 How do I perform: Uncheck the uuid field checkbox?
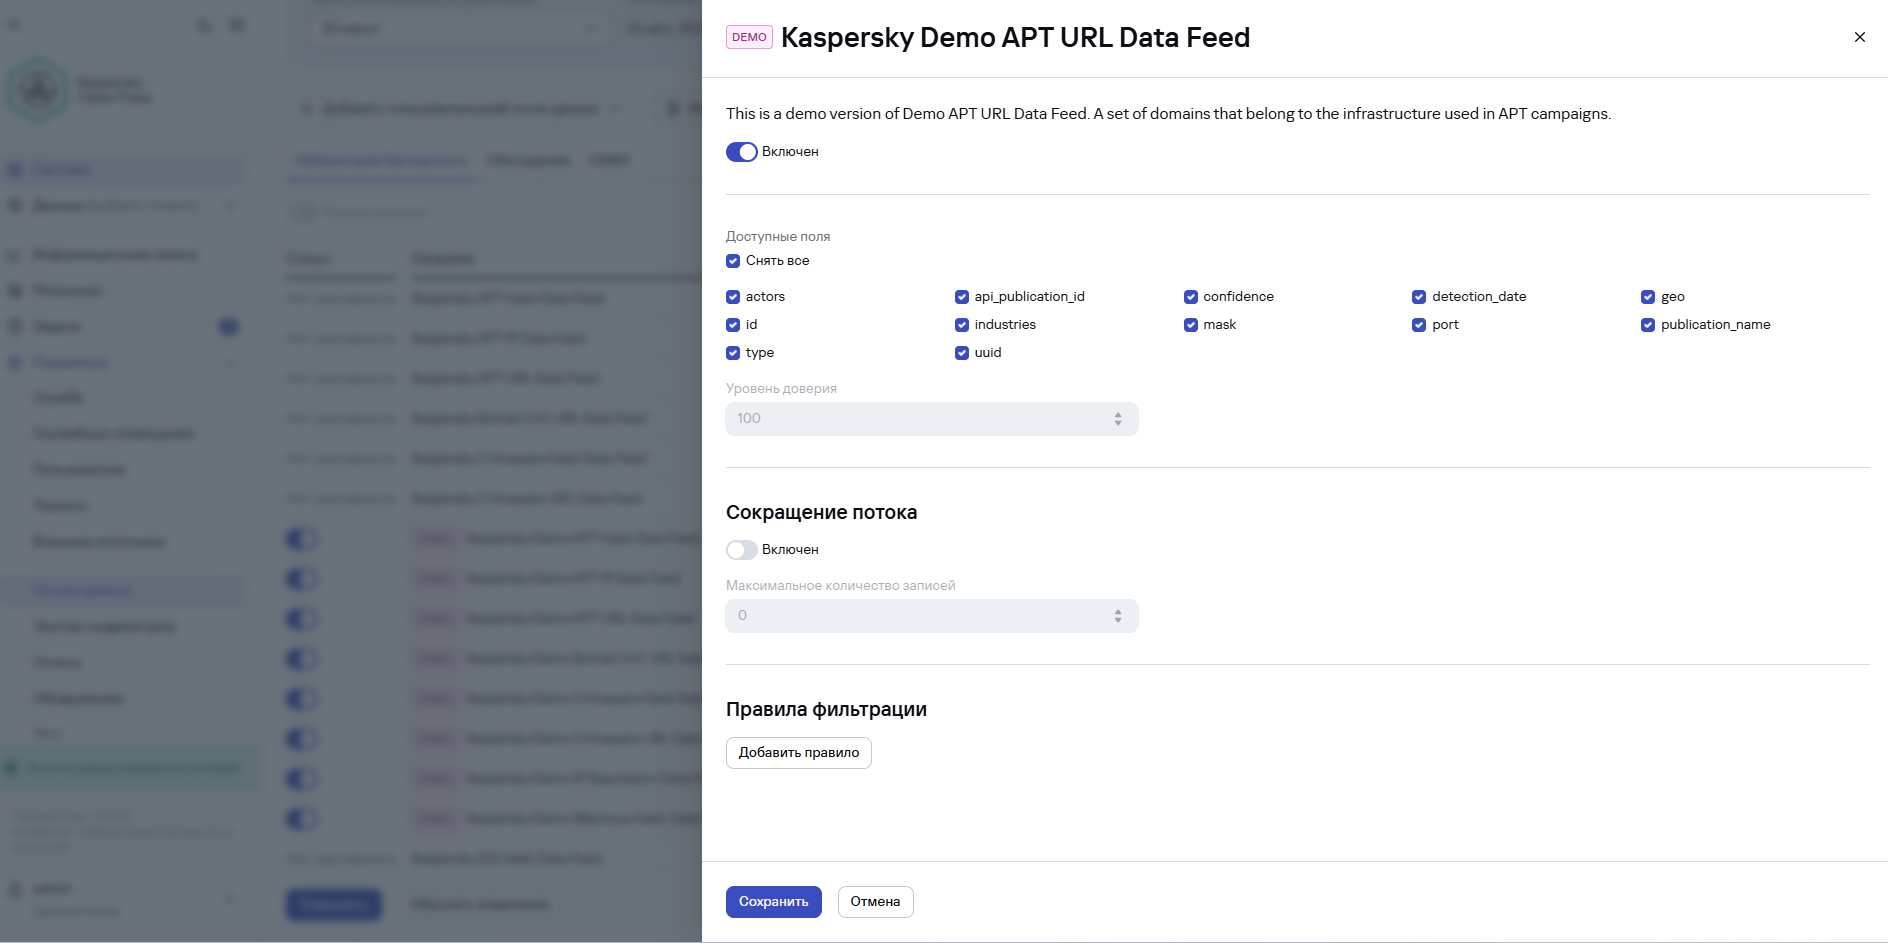coord(962,353)
